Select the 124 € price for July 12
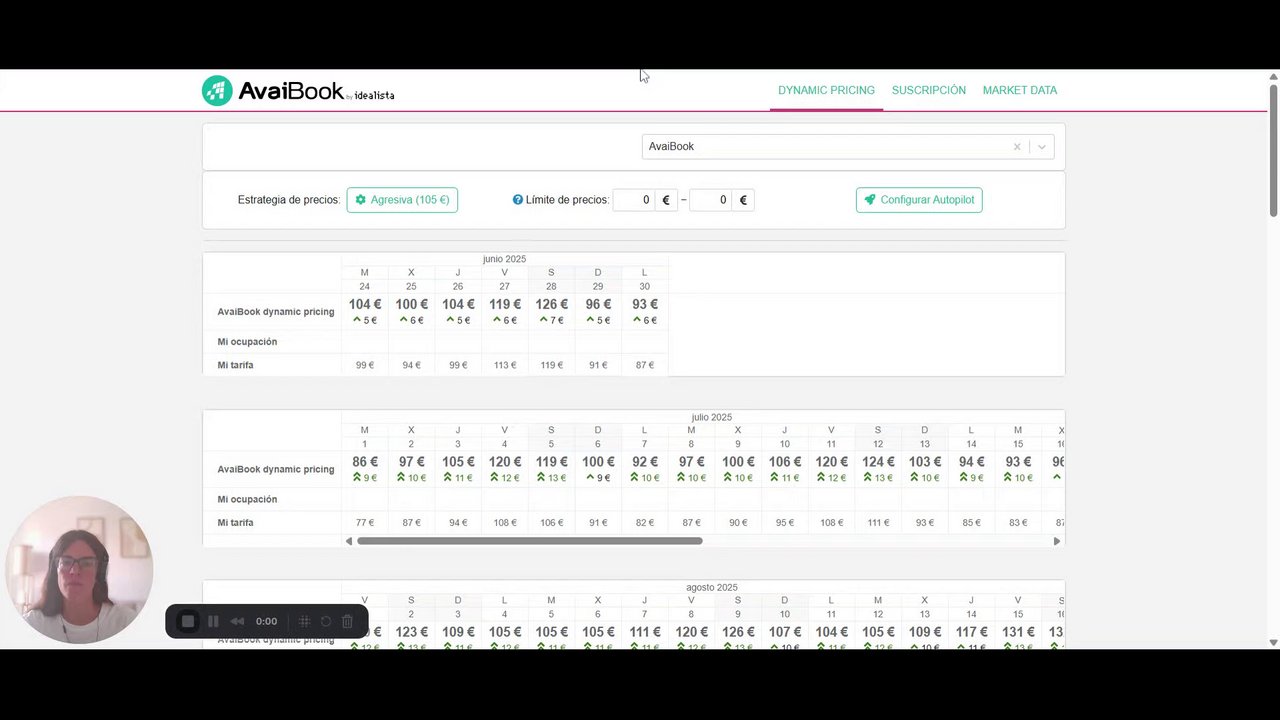Image resolution: width=1280 pixels, height=720 pixels. click(x=878, y=462)
